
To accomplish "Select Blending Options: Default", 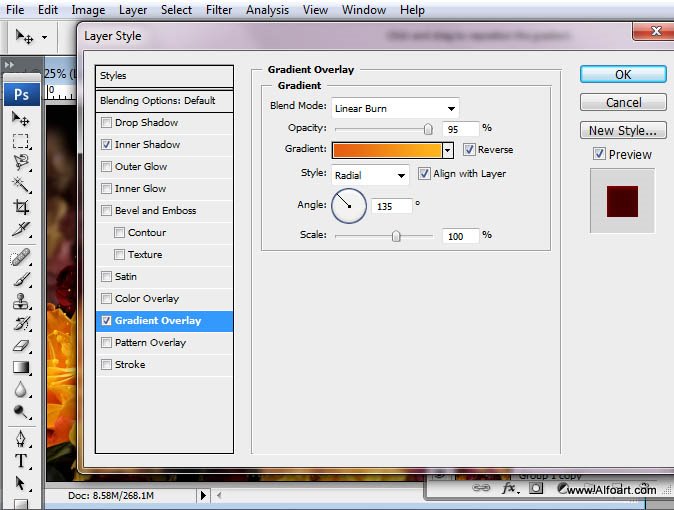I will tap(164, 101).
